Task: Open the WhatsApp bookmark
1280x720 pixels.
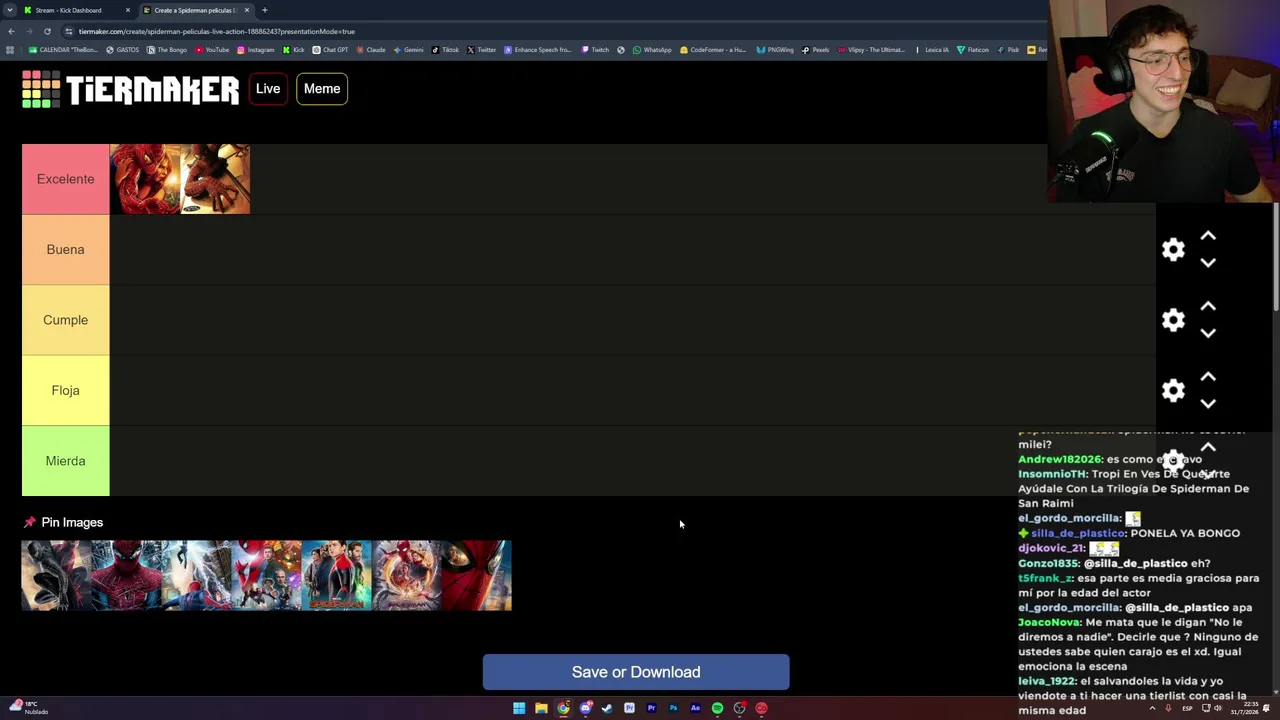Action: [652, 50]
